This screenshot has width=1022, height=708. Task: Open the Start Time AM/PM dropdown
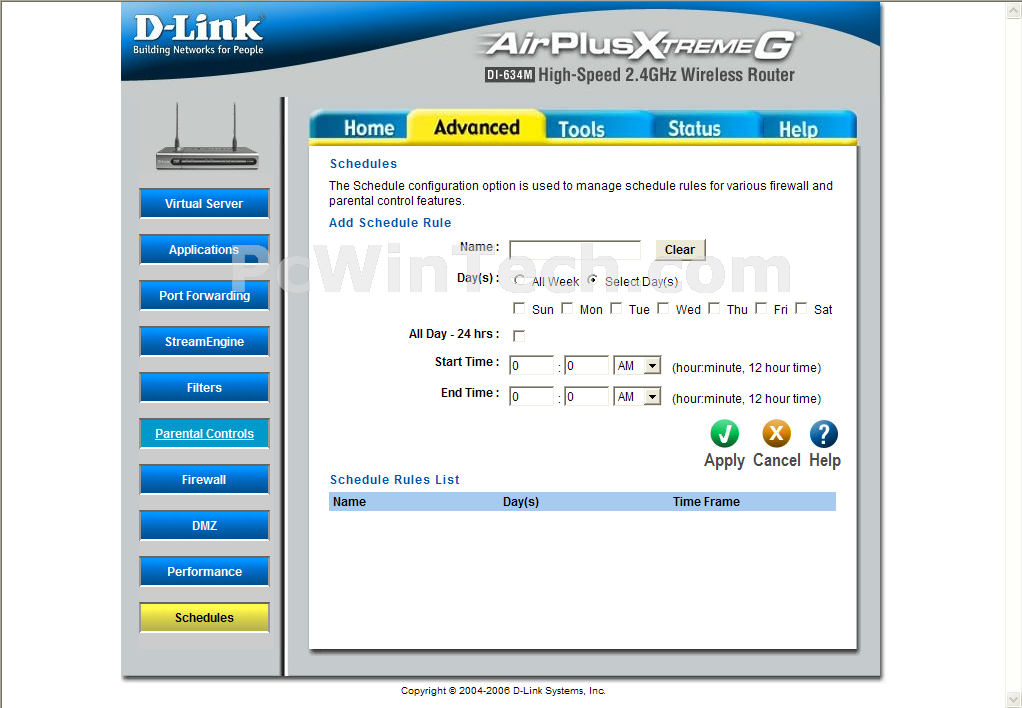(637, 366)
